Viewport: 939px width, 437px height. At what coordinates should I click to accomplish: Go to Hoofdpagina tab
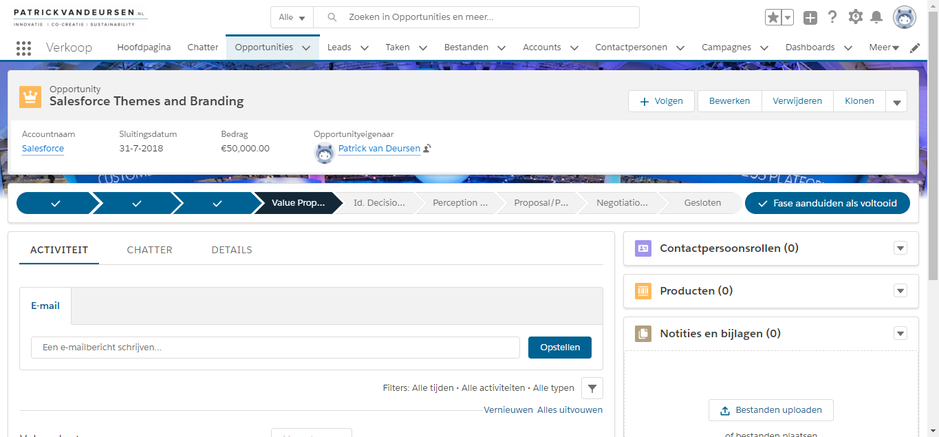[x=144, y=47]
